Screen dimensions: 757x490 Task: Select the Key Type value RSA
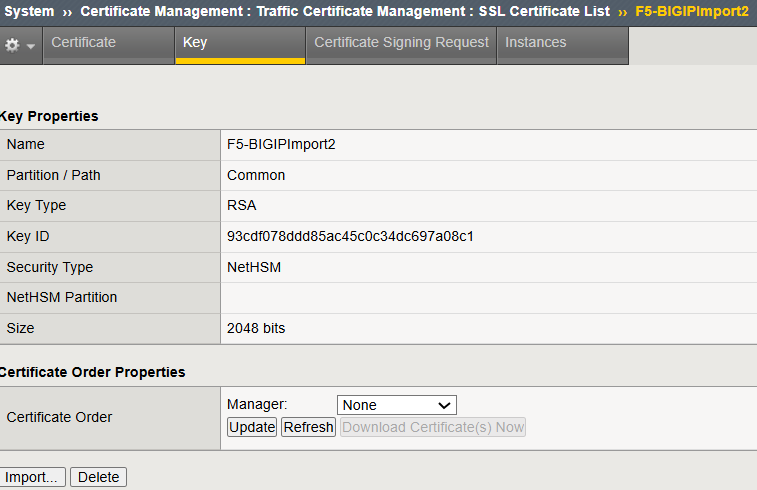pyautogui.click(x=241, y=205)
